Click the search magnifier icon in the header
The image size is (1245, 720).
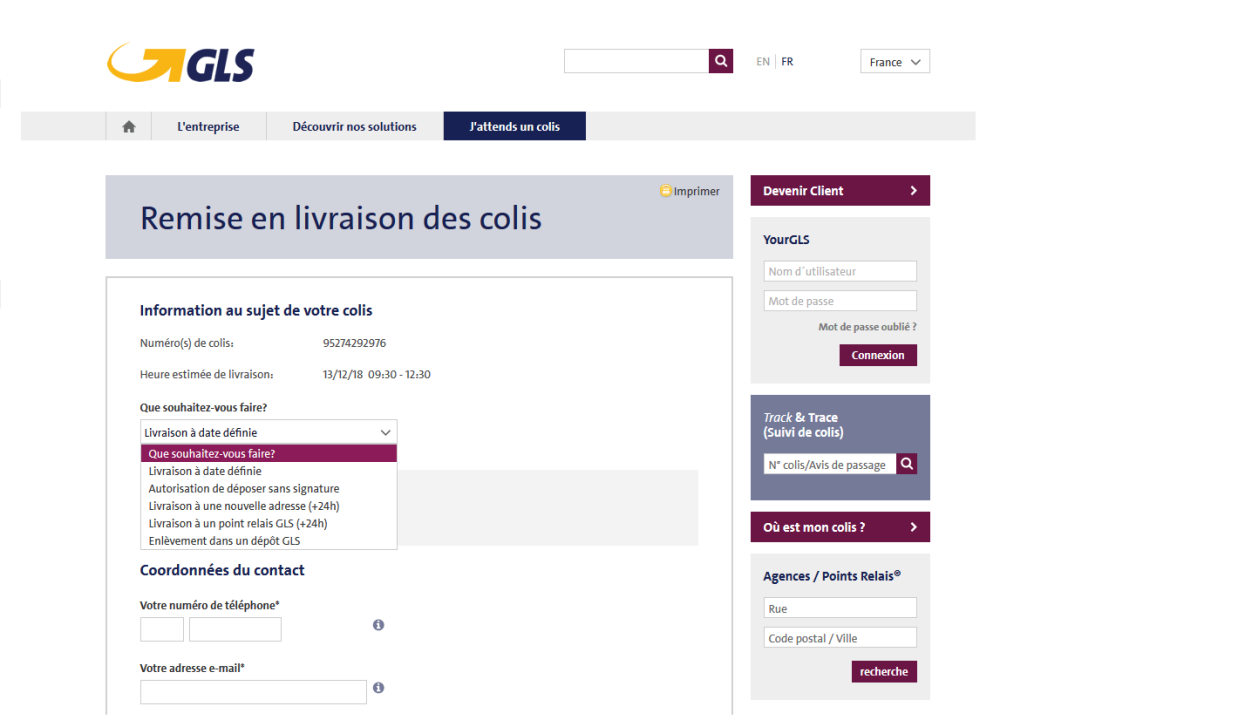coord(720,61)
